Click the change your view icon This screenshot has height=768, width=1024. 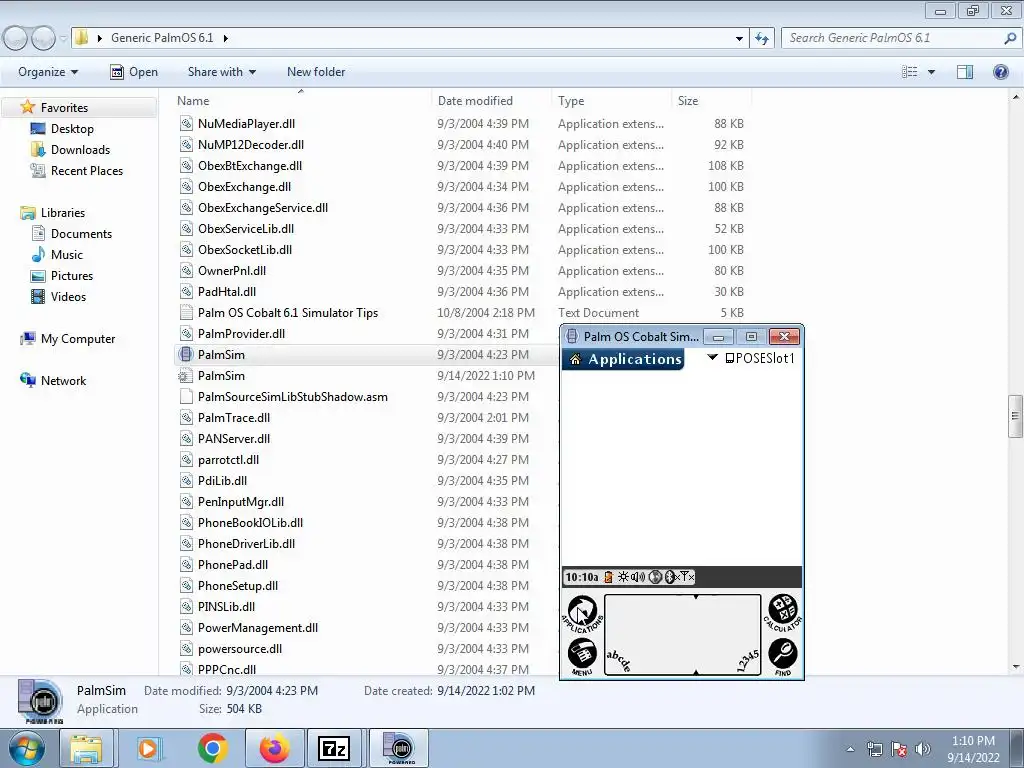point(910,72)
